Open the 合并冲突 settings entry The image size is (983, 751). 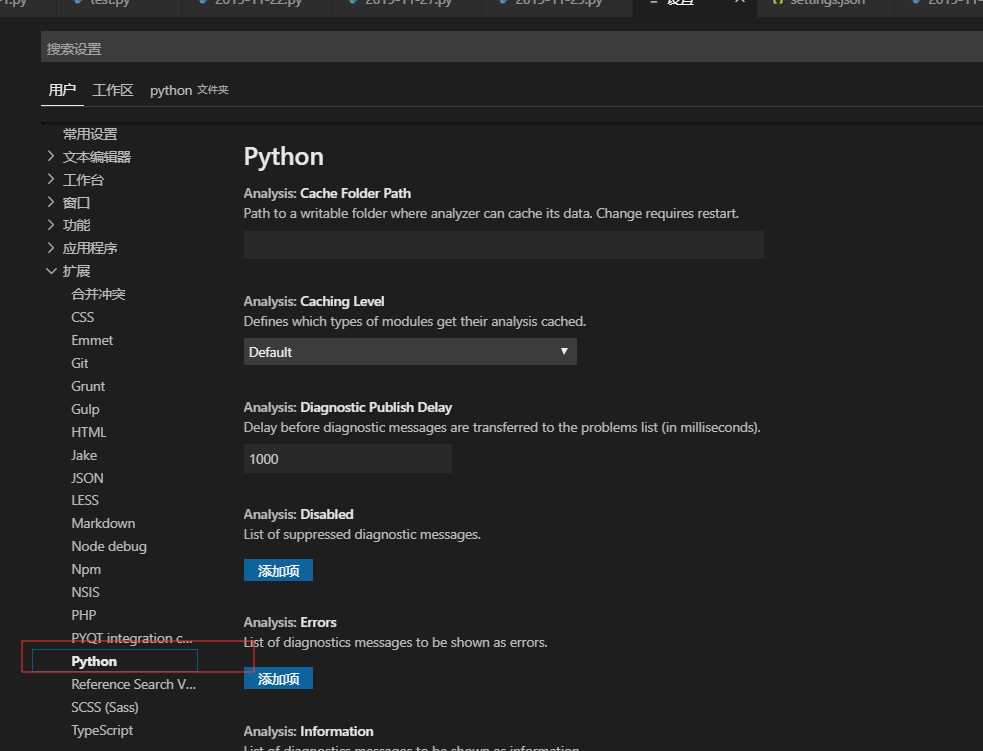(x=98, y=294)
